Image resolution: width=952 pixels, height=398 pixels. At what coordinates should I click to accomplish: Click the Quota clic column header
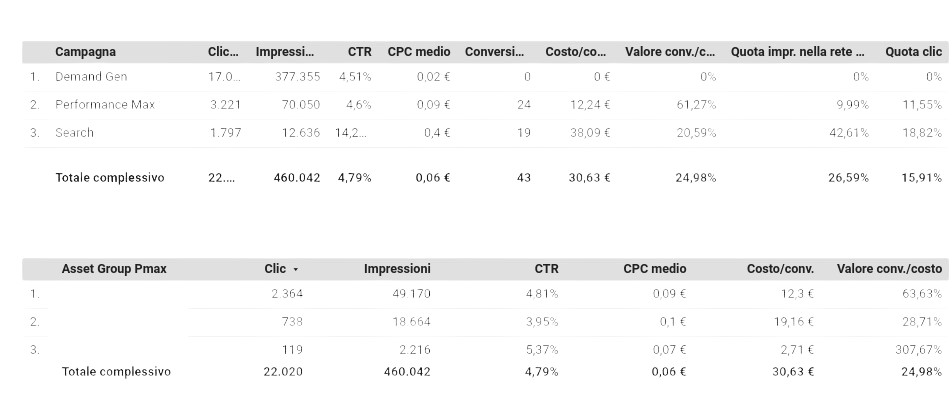tap(913, 52)
